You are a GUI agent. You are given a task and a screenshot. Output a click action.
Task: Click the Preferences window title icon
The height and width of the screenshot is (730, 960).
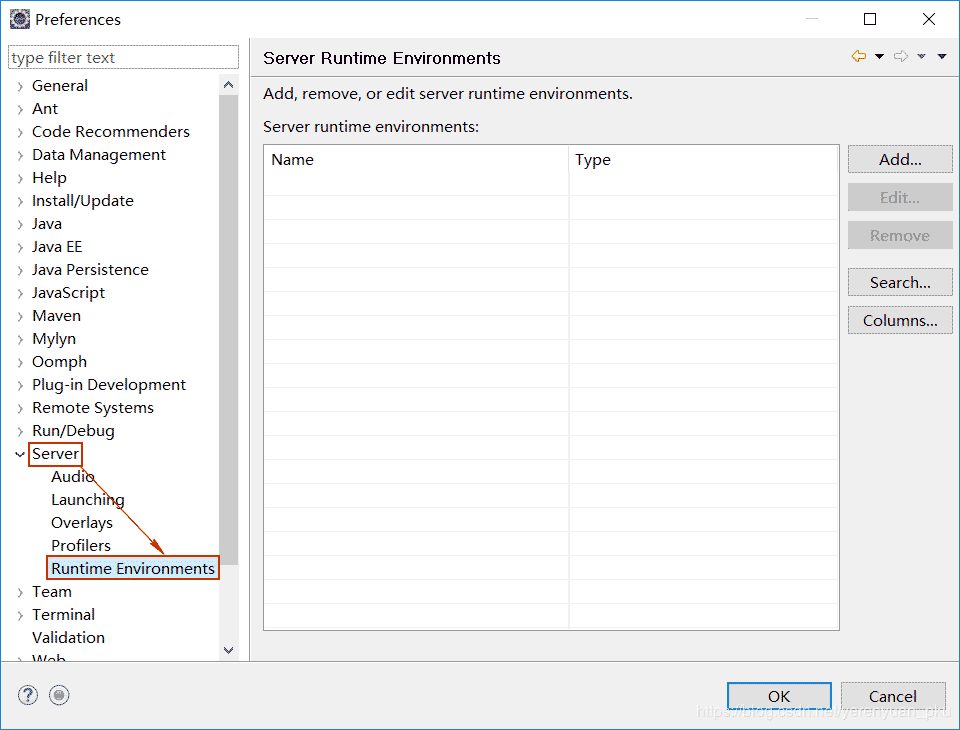20,20
